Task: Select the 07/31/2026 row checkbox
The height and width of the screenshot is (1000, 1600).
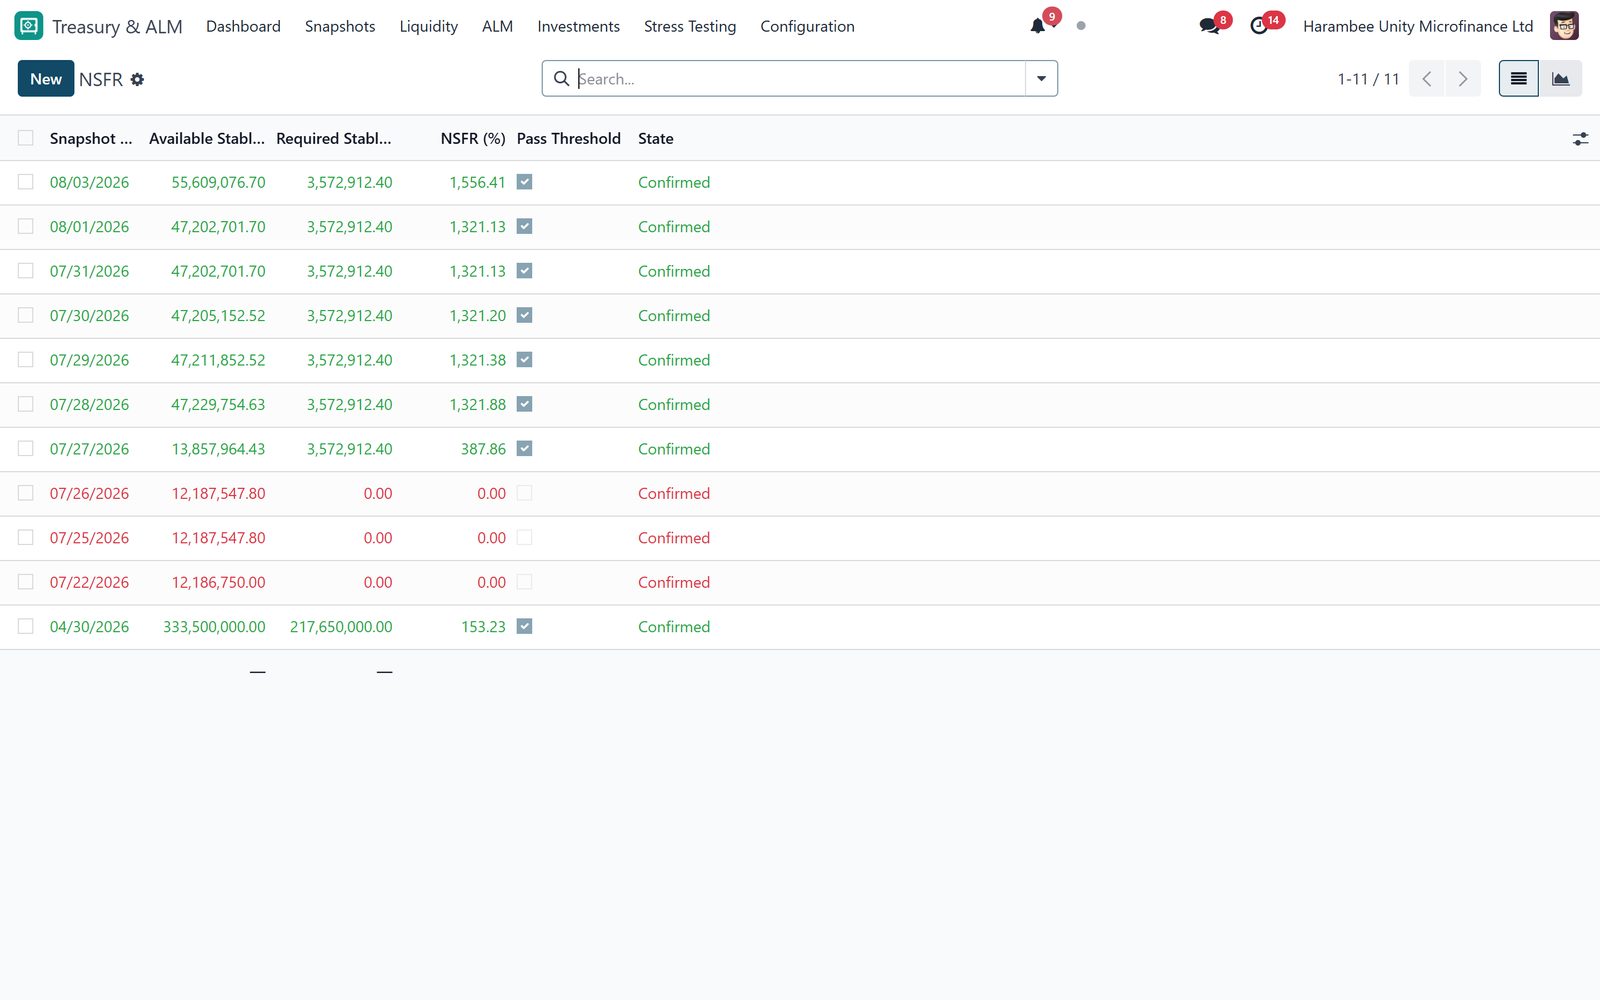Action: [x=26, y=271]
